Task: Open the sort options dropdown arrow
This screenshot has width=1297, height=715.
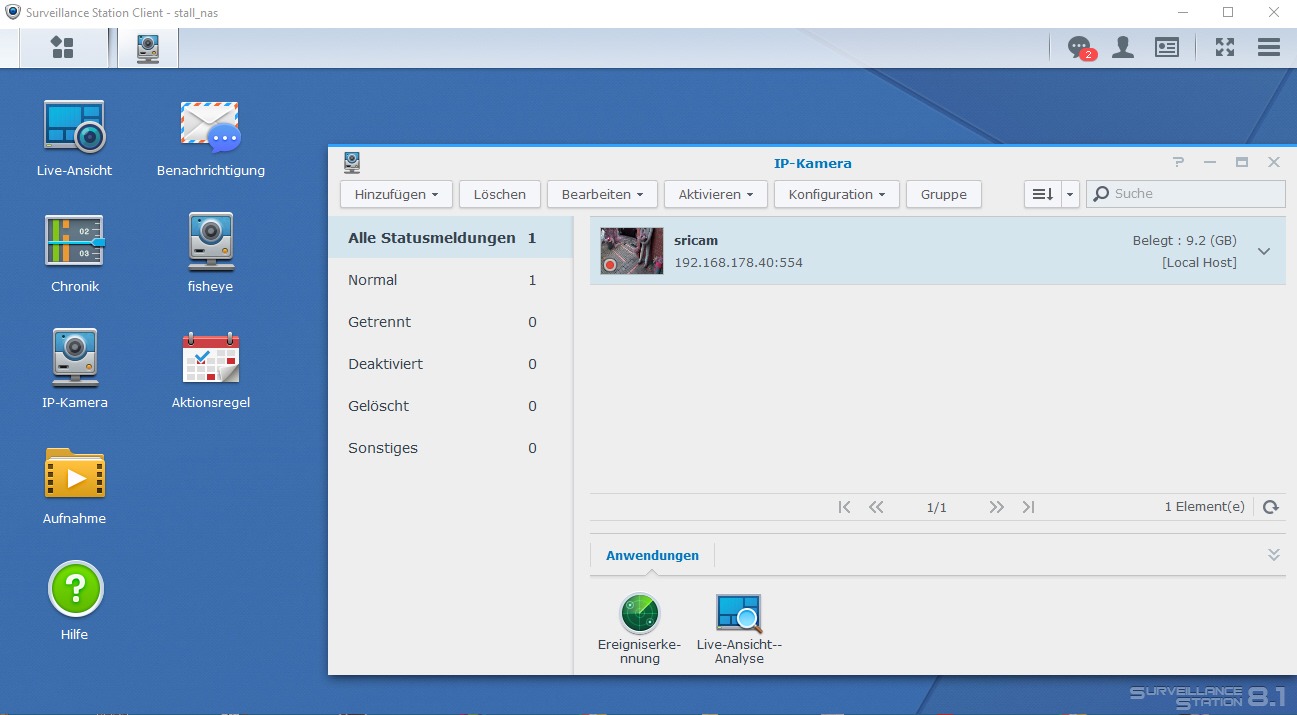Action: click(x=1071, y=194)
